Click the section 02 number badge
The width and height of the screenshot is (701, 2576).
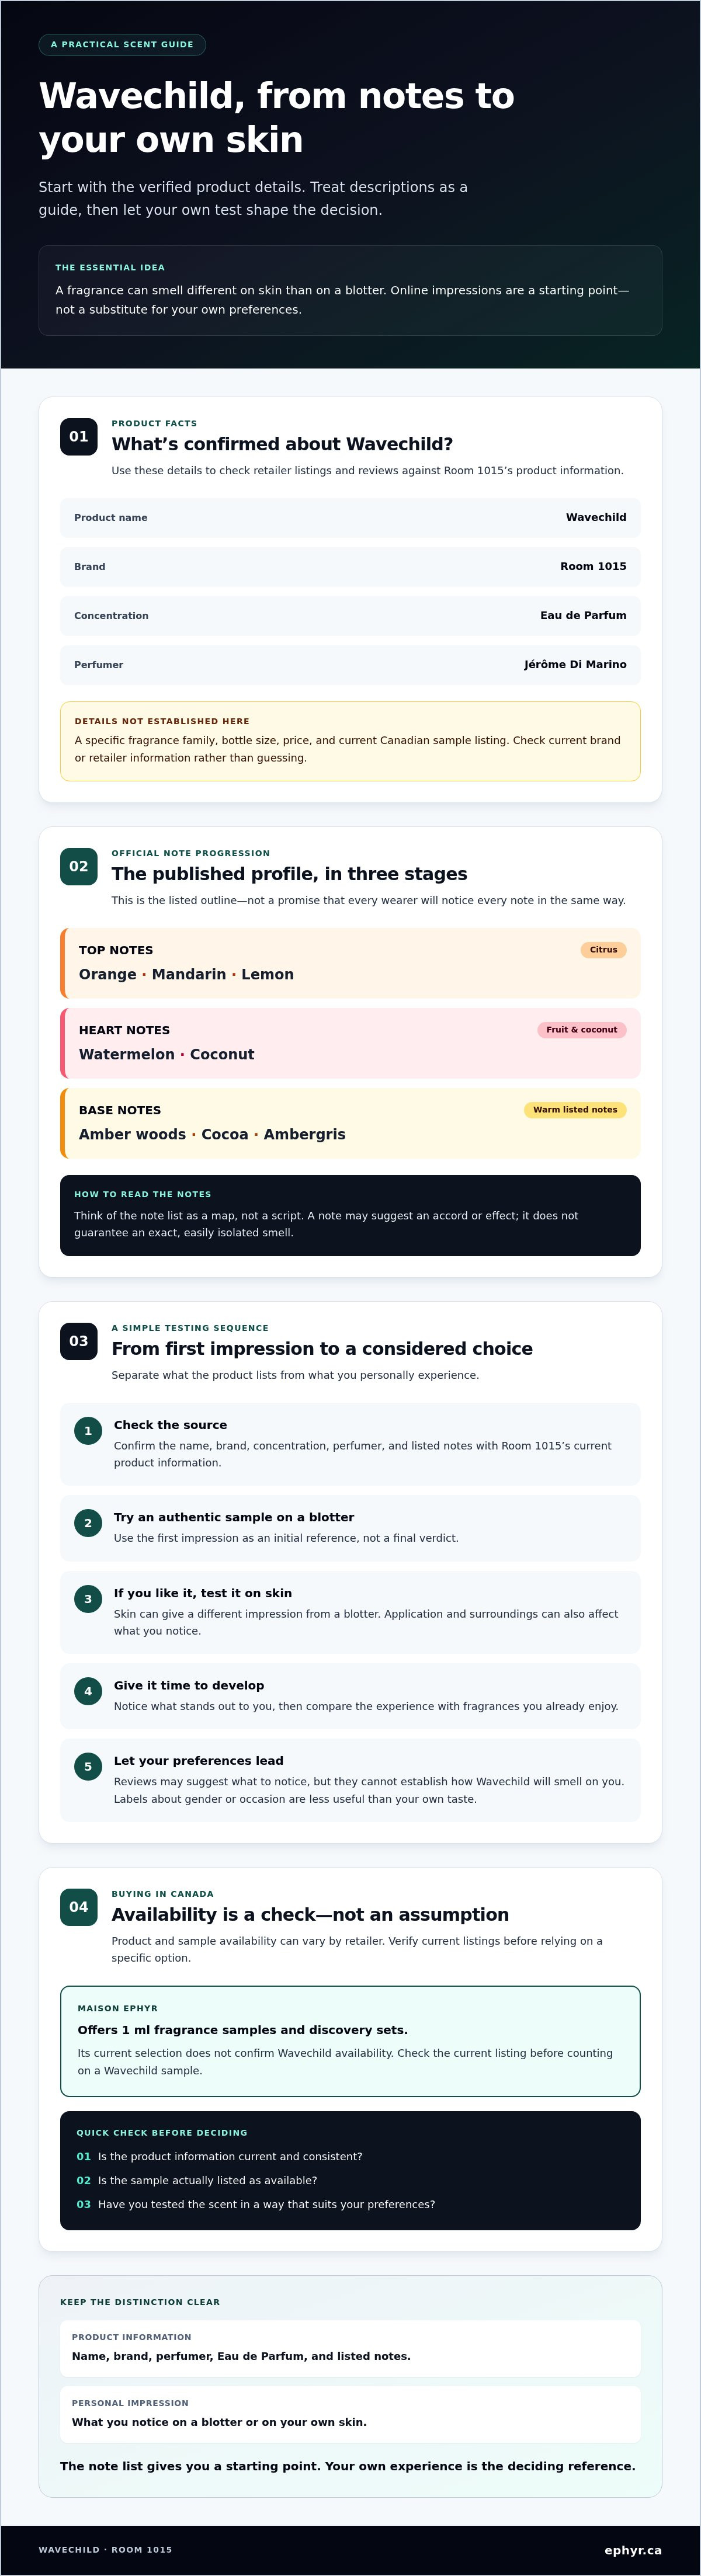[79, 866]
